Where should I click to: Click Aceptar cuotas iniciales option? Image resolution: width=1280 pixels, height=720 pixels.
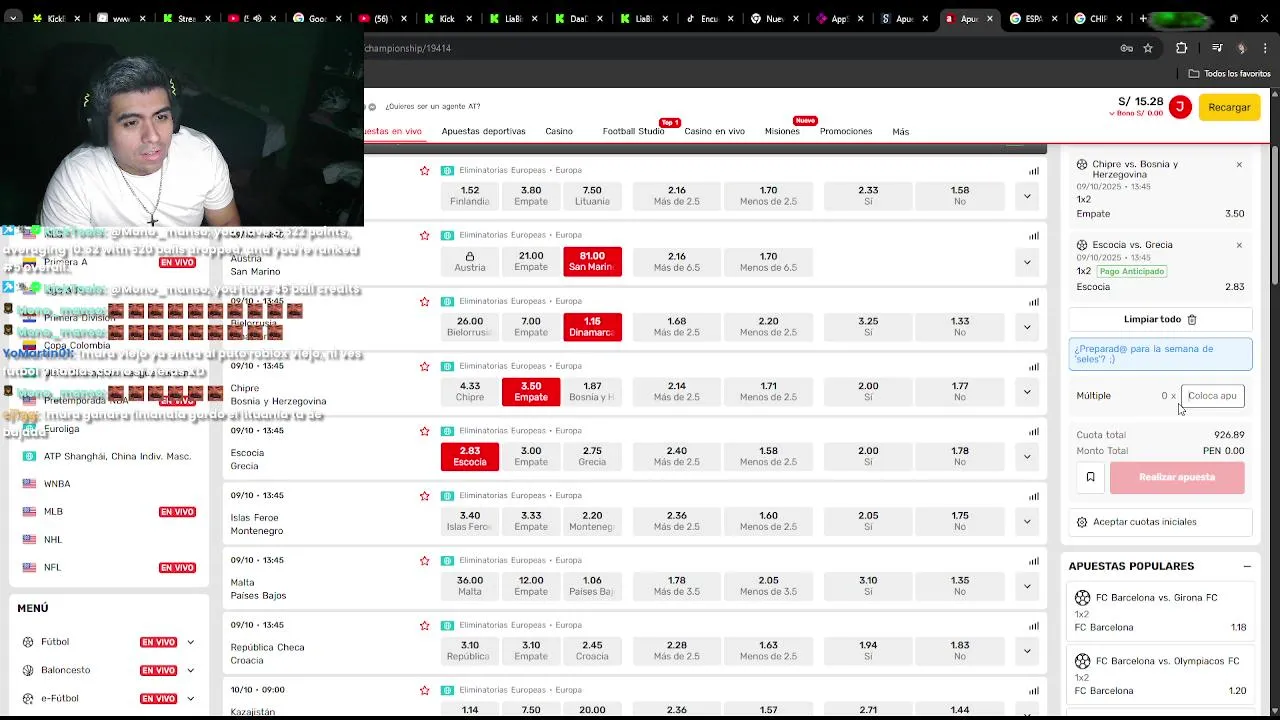click(1160, 522)
